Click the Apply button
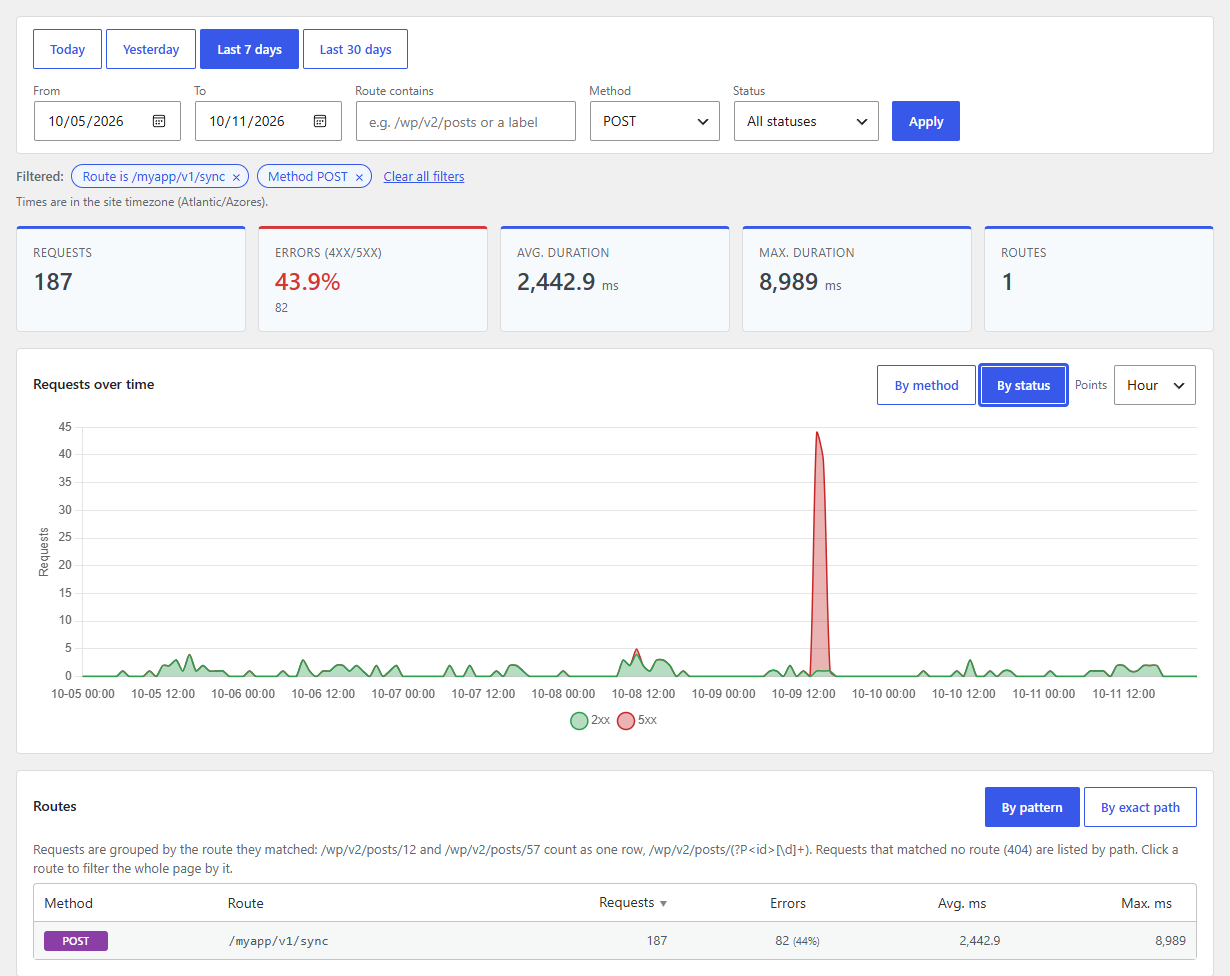 pos(926,121)
